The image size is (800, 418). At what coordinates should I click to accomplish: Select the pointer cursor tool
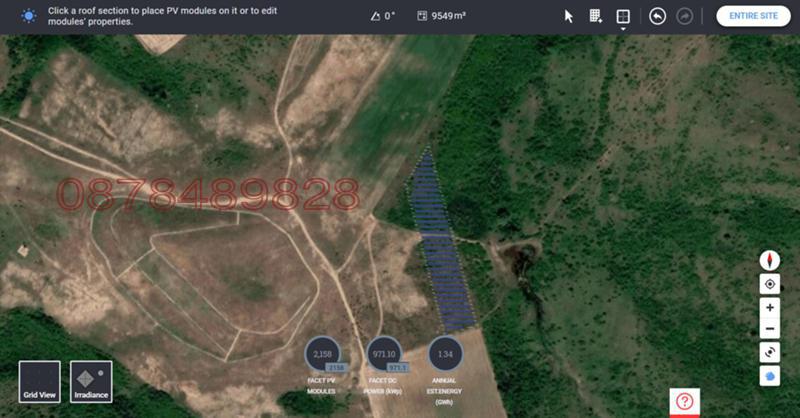point(569,16)
